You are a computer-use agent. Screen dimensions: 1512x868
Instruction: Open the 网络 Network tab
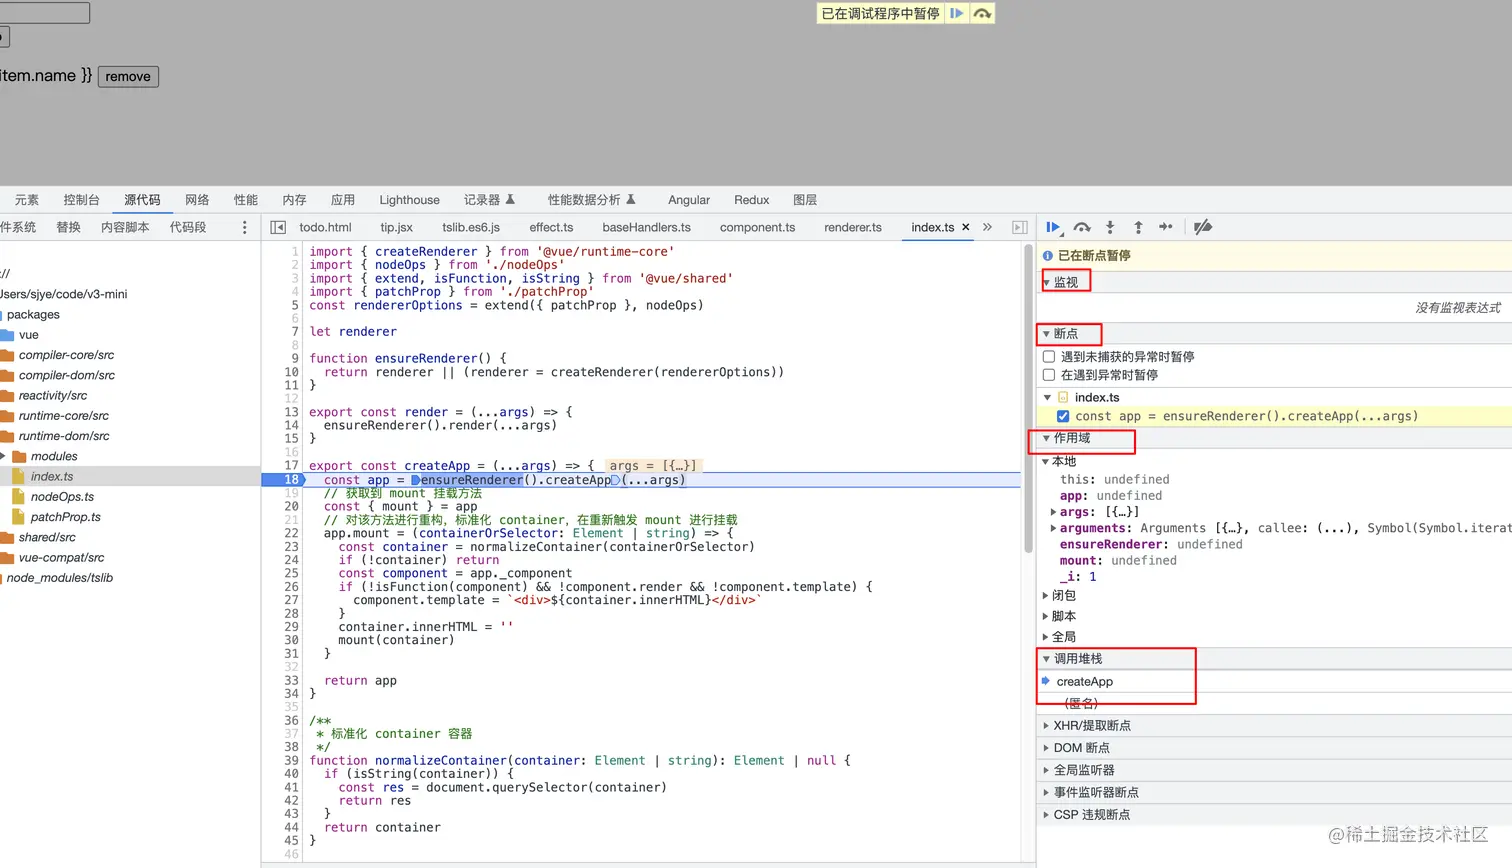pyautogui.click(x=197, y=200)
